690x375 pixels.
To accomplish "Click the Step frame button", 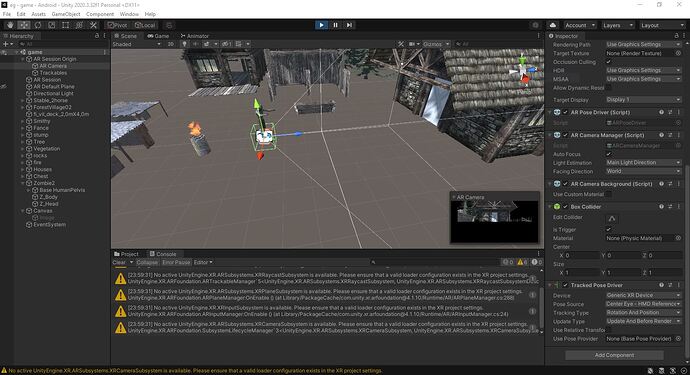I will [349, 25].
